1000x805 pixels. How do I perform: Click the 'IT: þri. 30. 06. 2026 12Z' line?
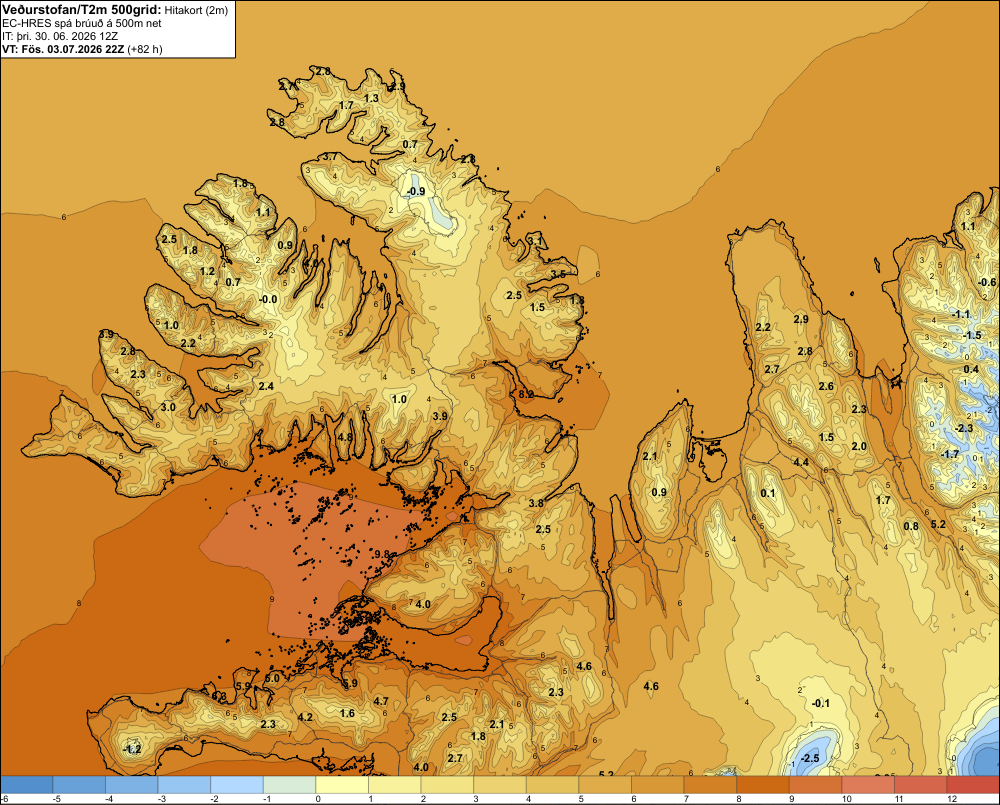pyautogui.click(x=60, y=36)
